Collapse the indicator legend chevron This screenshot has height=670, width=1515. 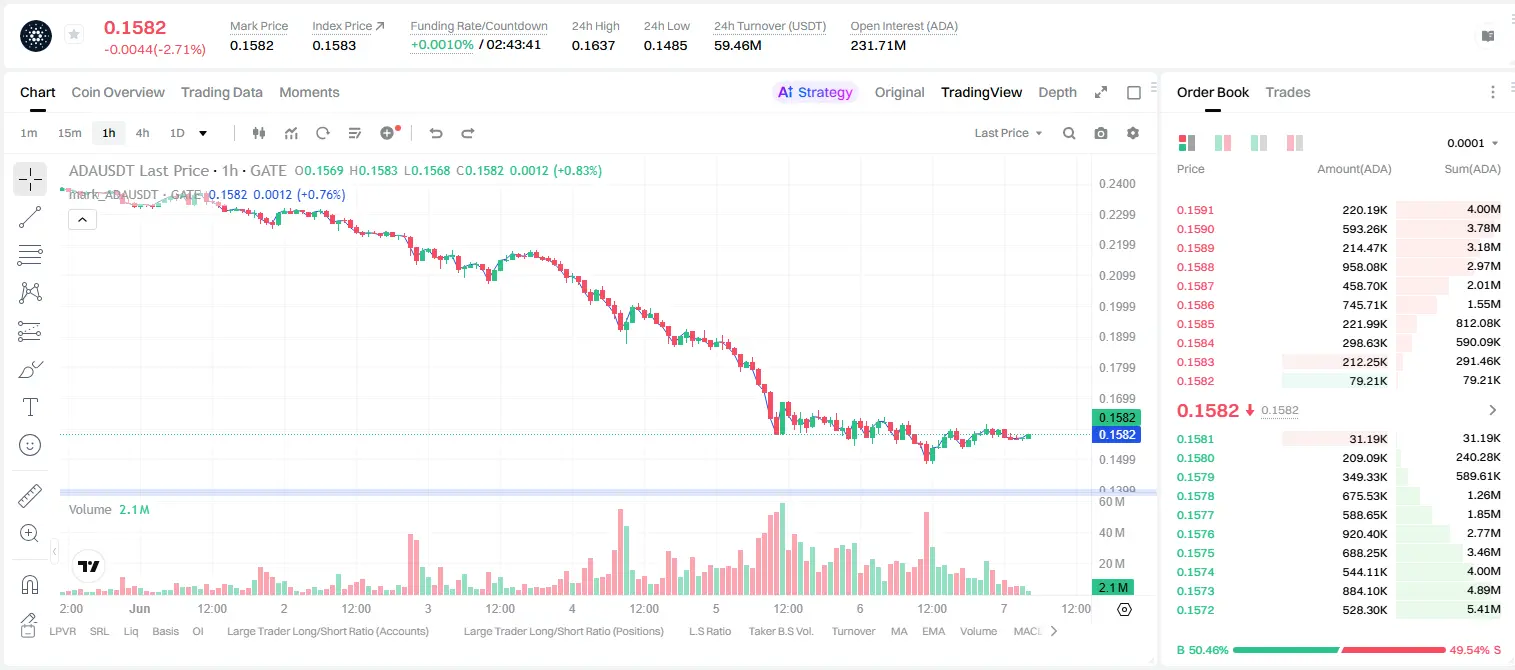coord(82,219)
